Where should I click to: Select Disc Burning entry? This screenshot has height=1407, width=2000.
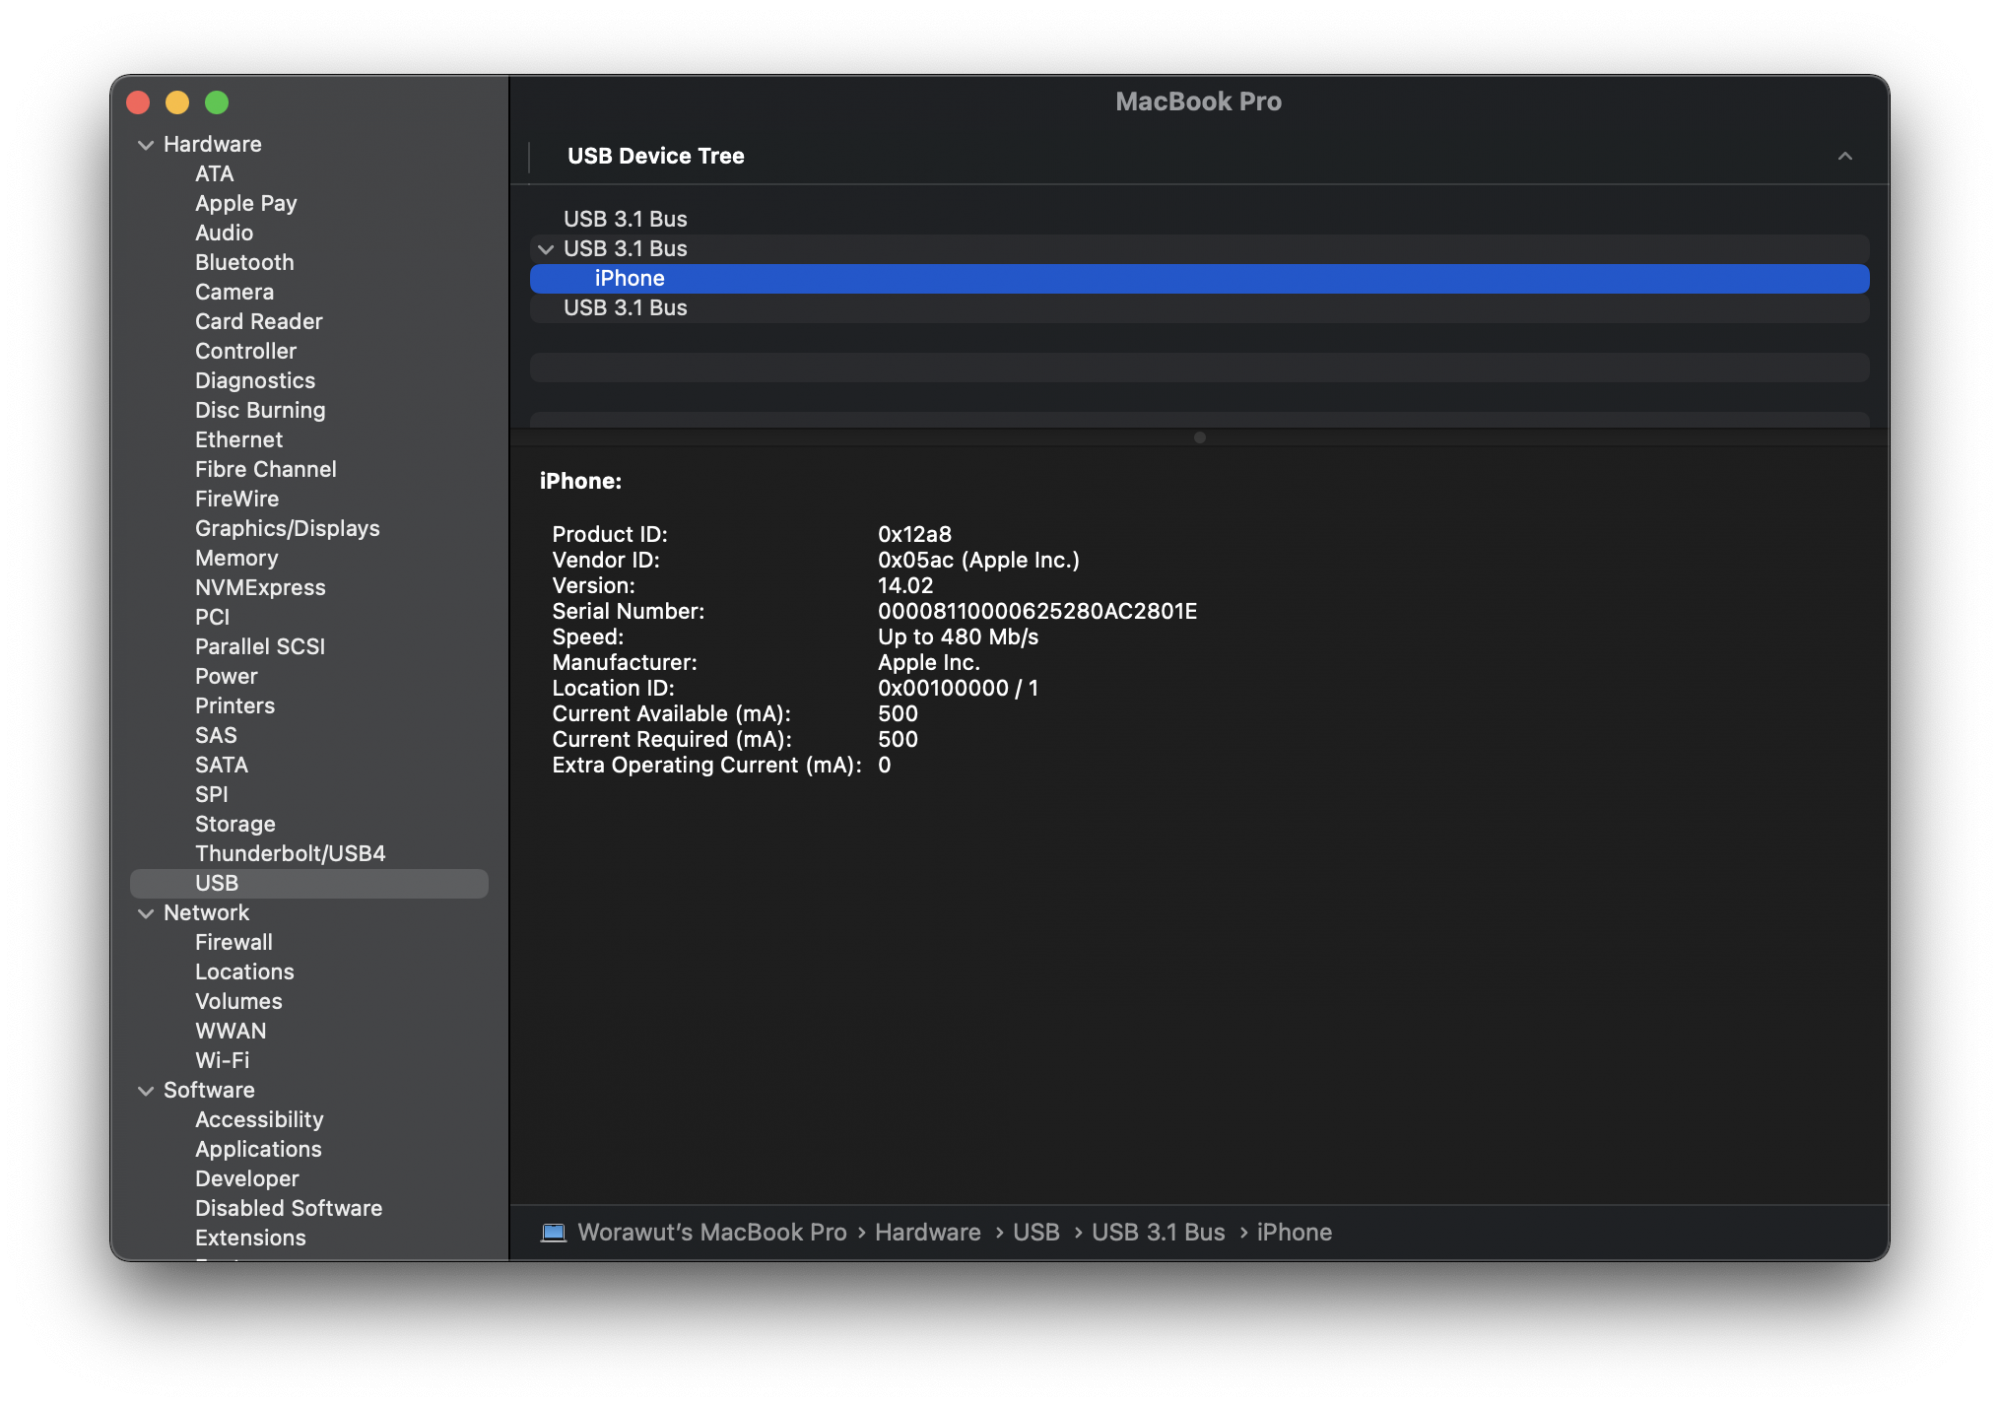260,410
